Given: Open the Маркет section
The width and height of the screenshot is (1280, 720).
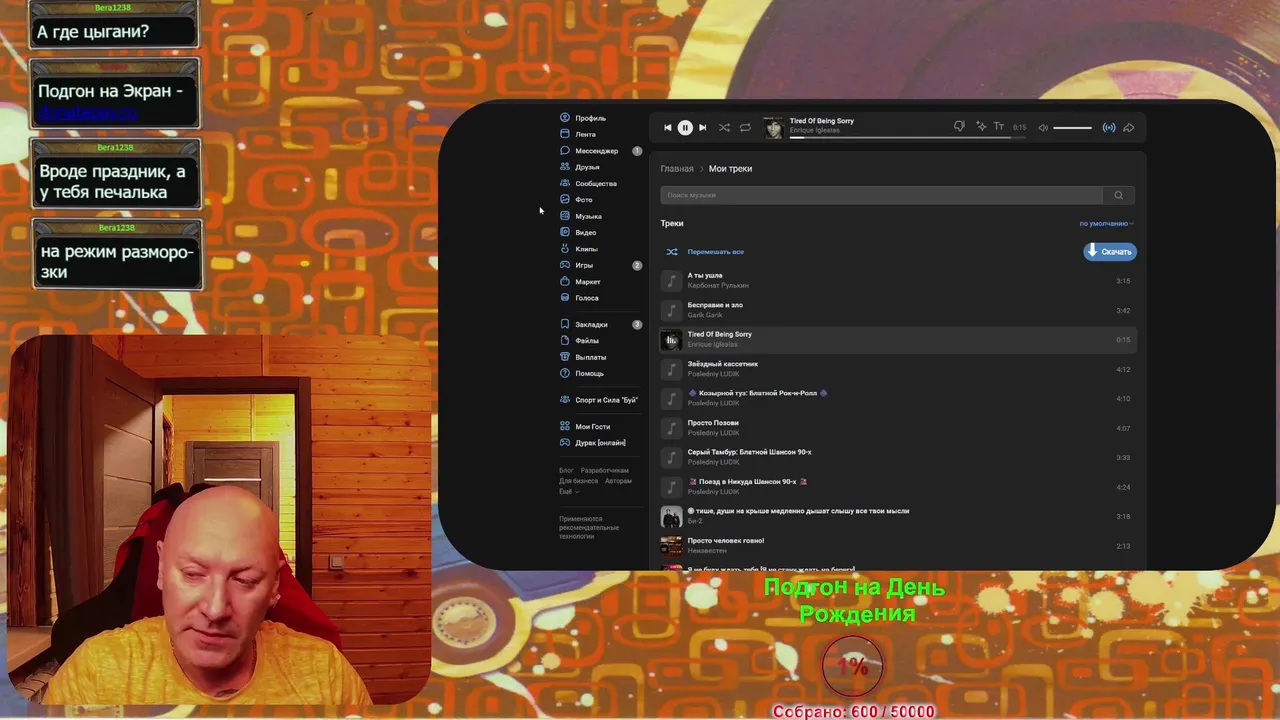Looking at the screenshot, I should (x=581, y=282).
